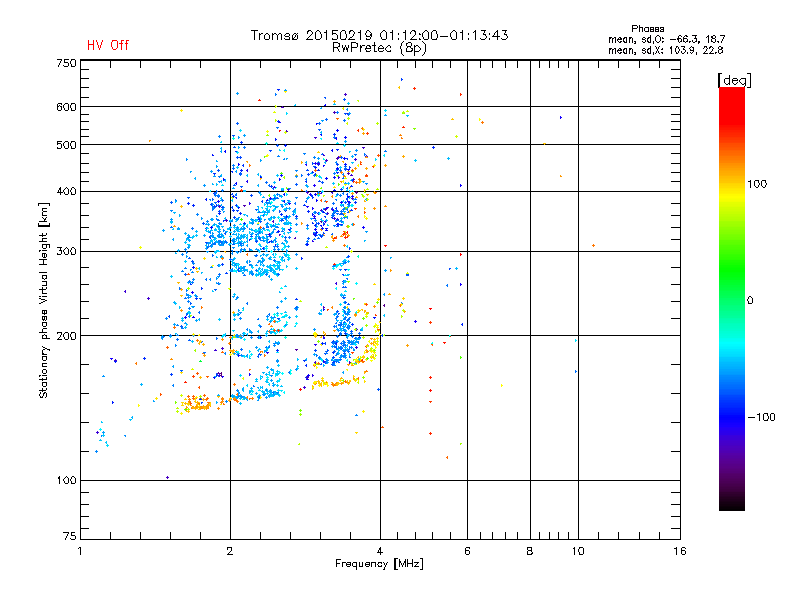Click the y-axis '75' tick label
800x600 pixels.
(x=70, y=536)
